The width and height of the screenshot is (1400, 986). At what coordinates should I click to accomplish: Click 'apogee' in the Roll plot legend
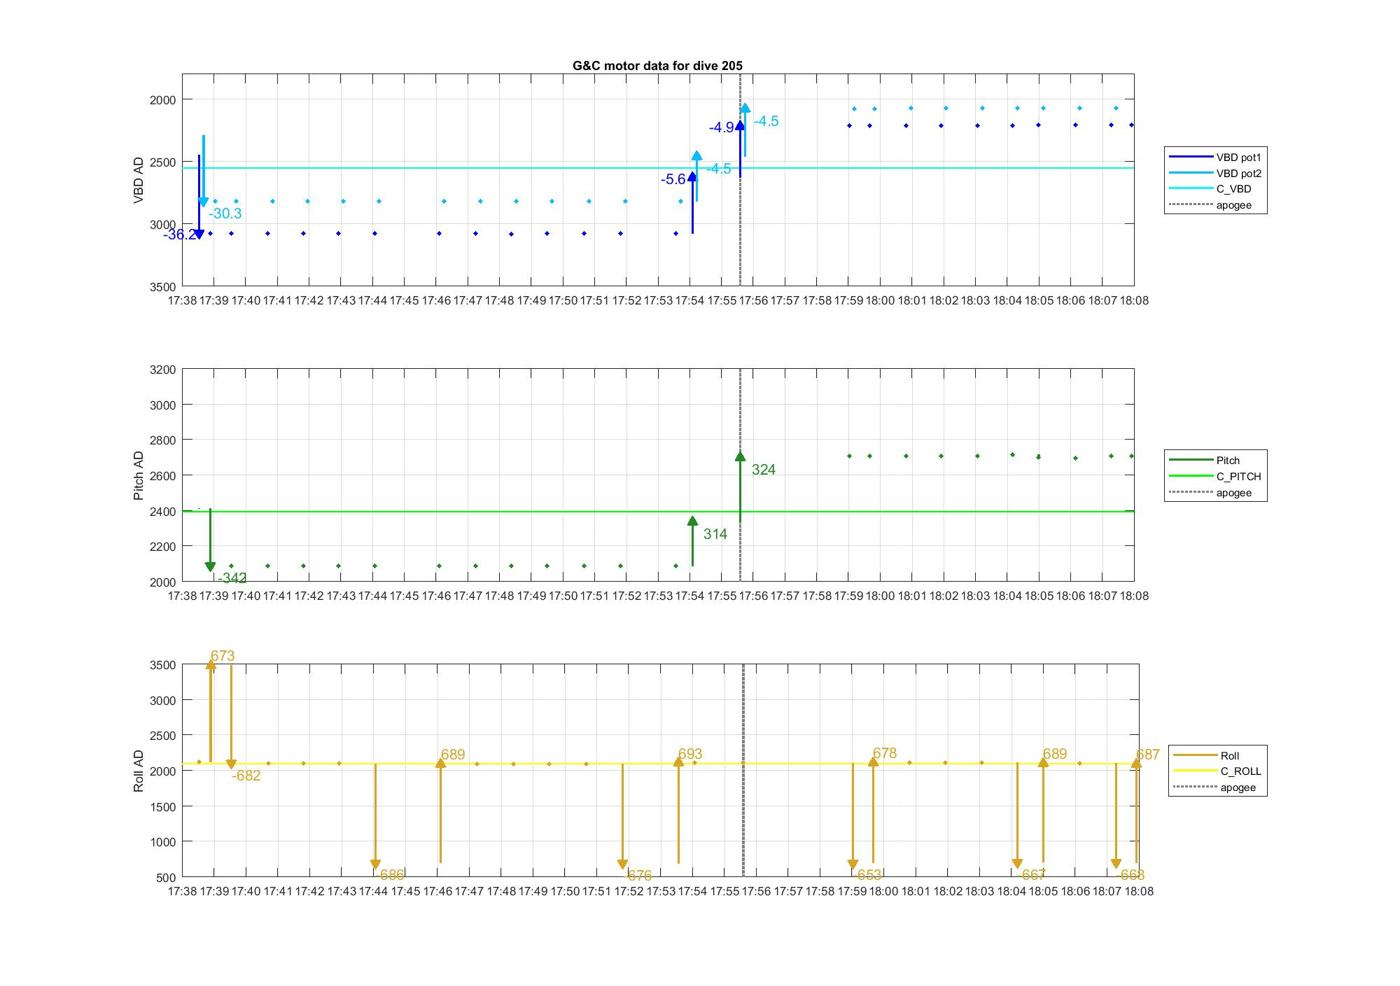click(1217, 787)
